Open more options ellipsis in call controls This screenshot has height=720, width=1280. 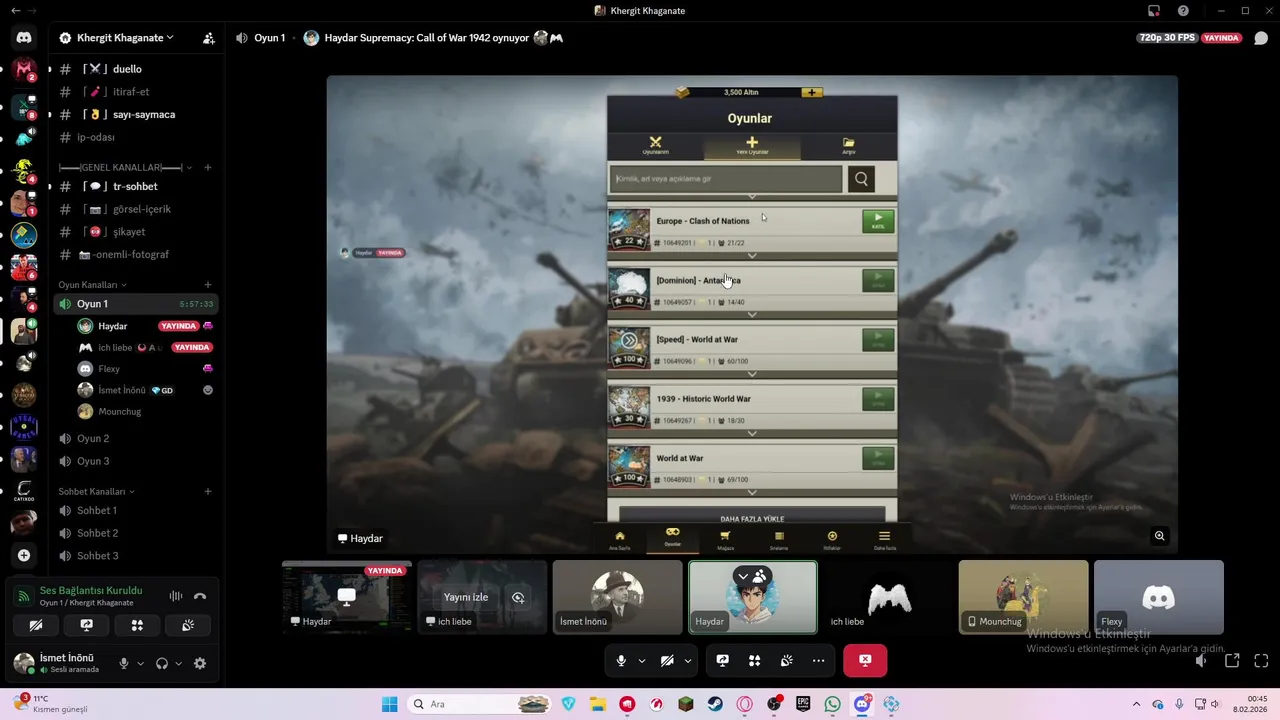(818, 660)
